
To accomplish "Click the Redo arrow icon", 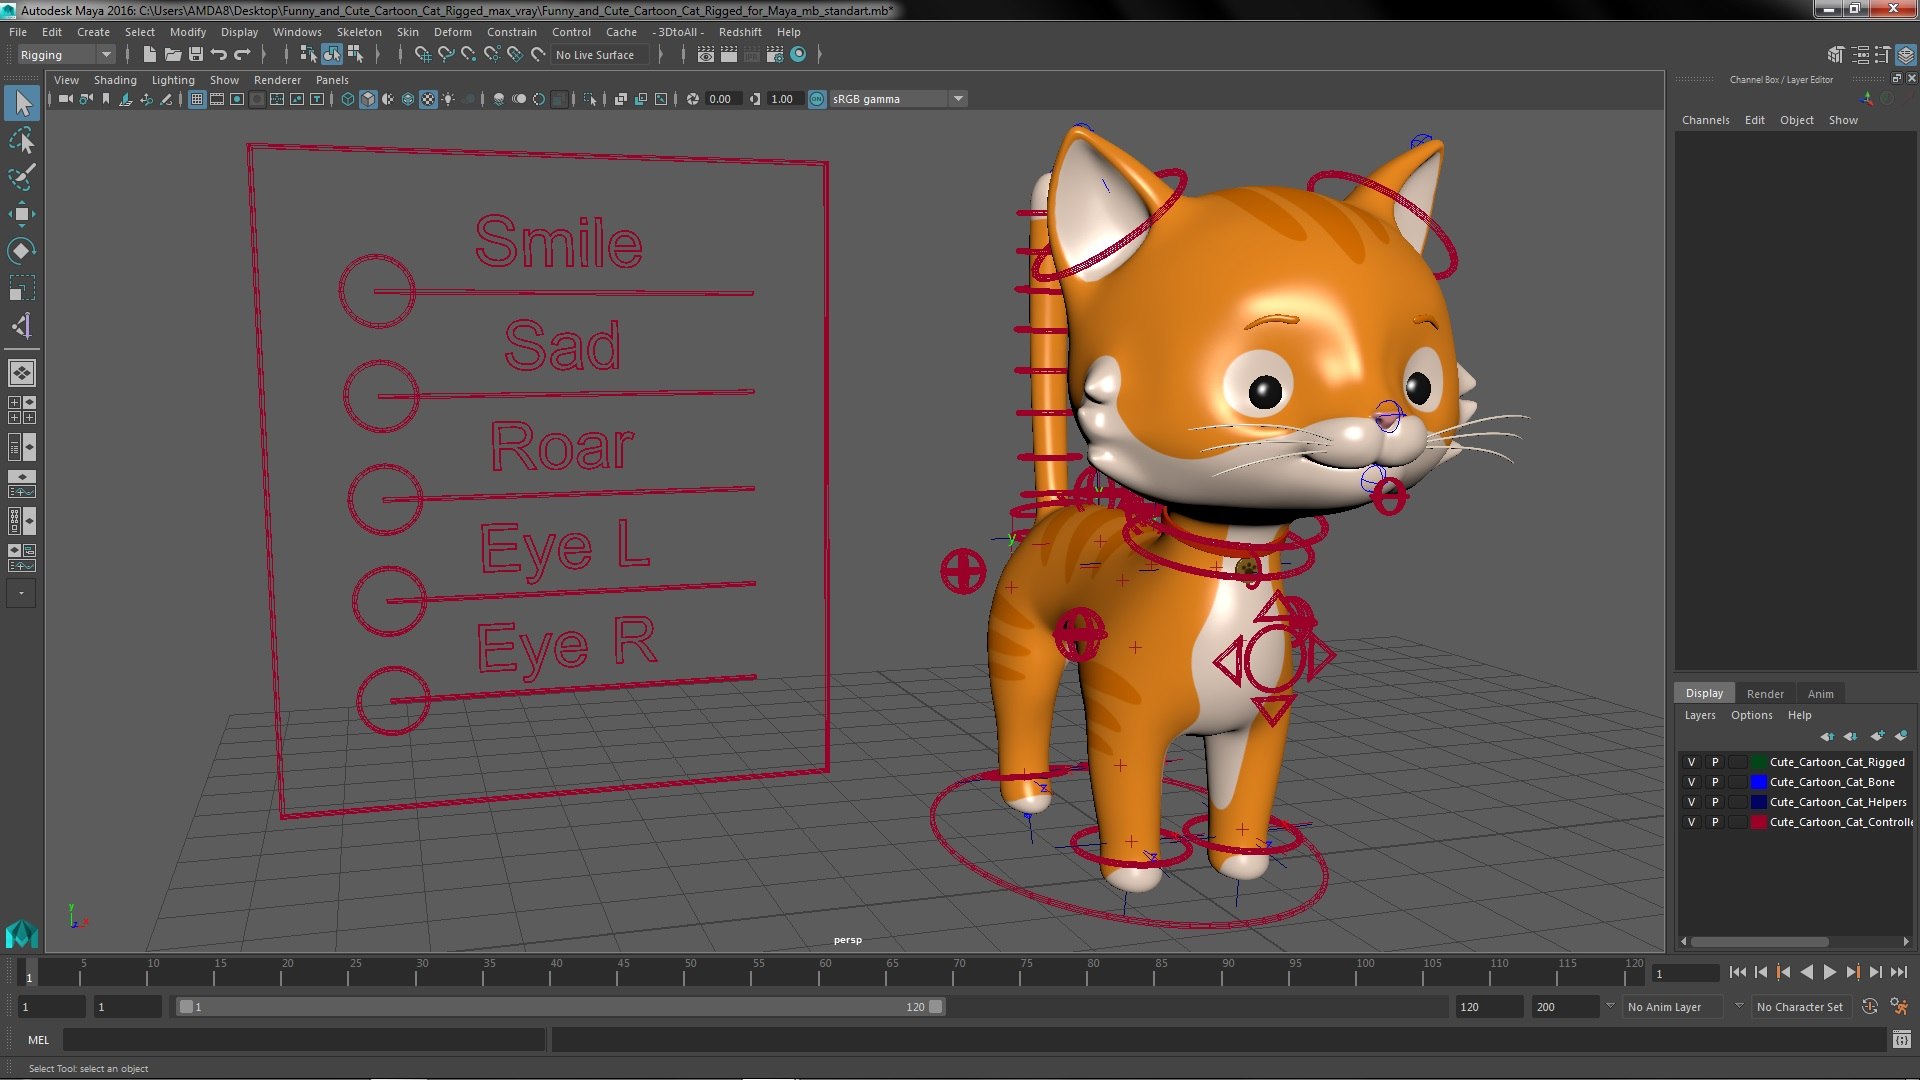I will coord(242,55).
